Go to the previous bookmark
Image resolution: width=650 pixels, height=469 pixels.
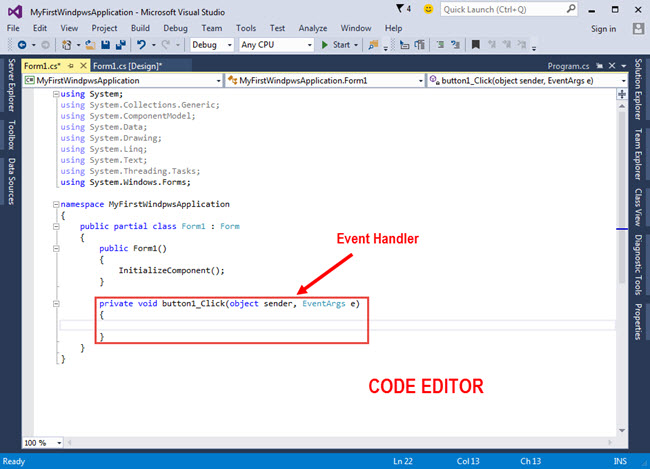click(x=492, y=45)
